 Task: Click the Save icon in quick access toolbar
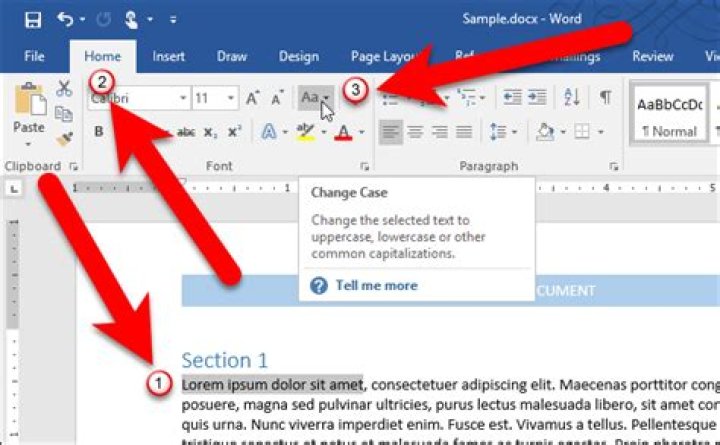[33, 20]
